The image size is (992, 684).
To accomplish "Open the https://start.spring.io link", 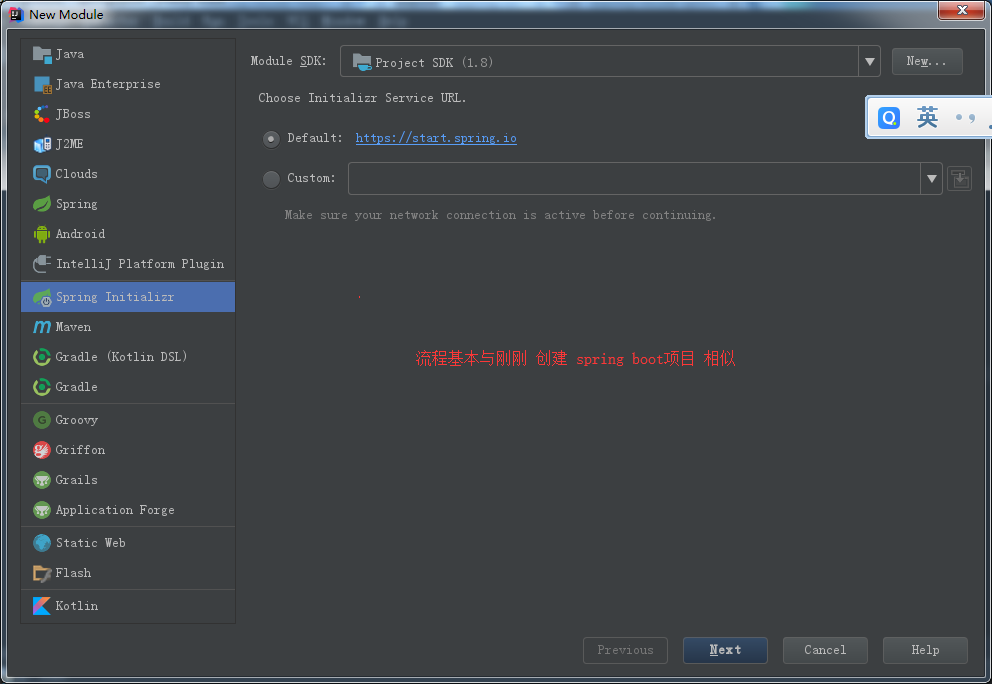I will 436,138.
